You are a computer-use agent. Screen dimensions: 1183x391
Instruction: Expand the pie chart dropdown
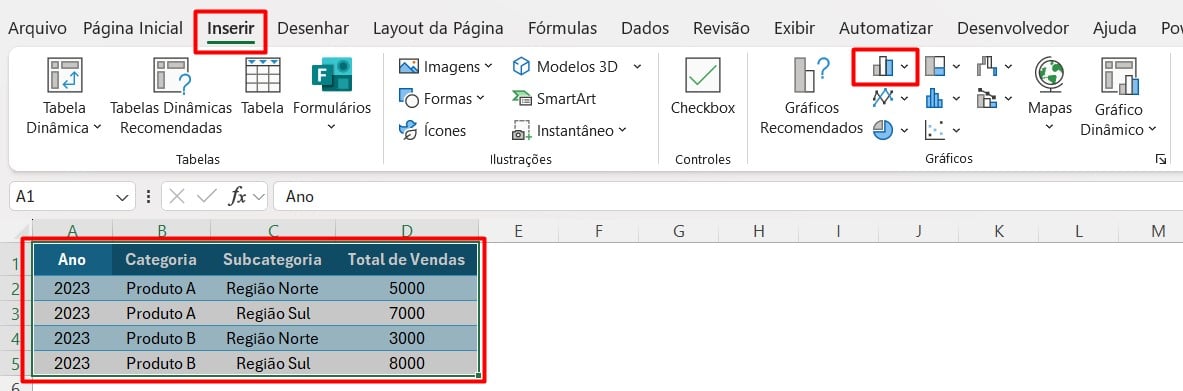(905, 131)
